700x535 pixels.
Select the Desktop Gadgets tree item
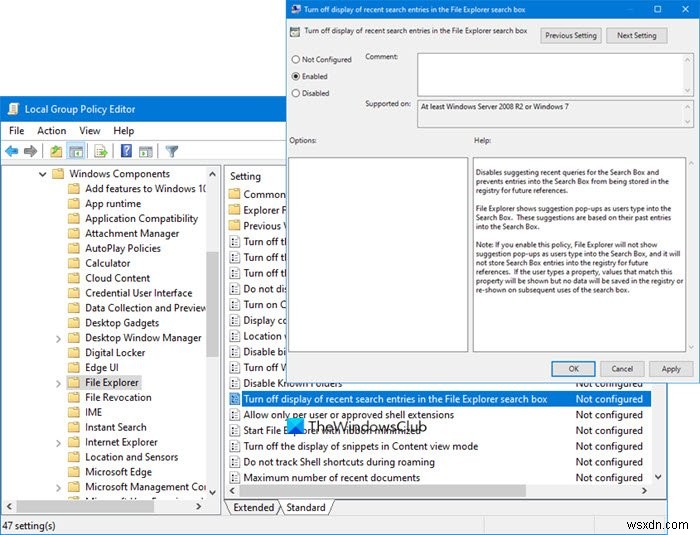(x=122, y=323)
